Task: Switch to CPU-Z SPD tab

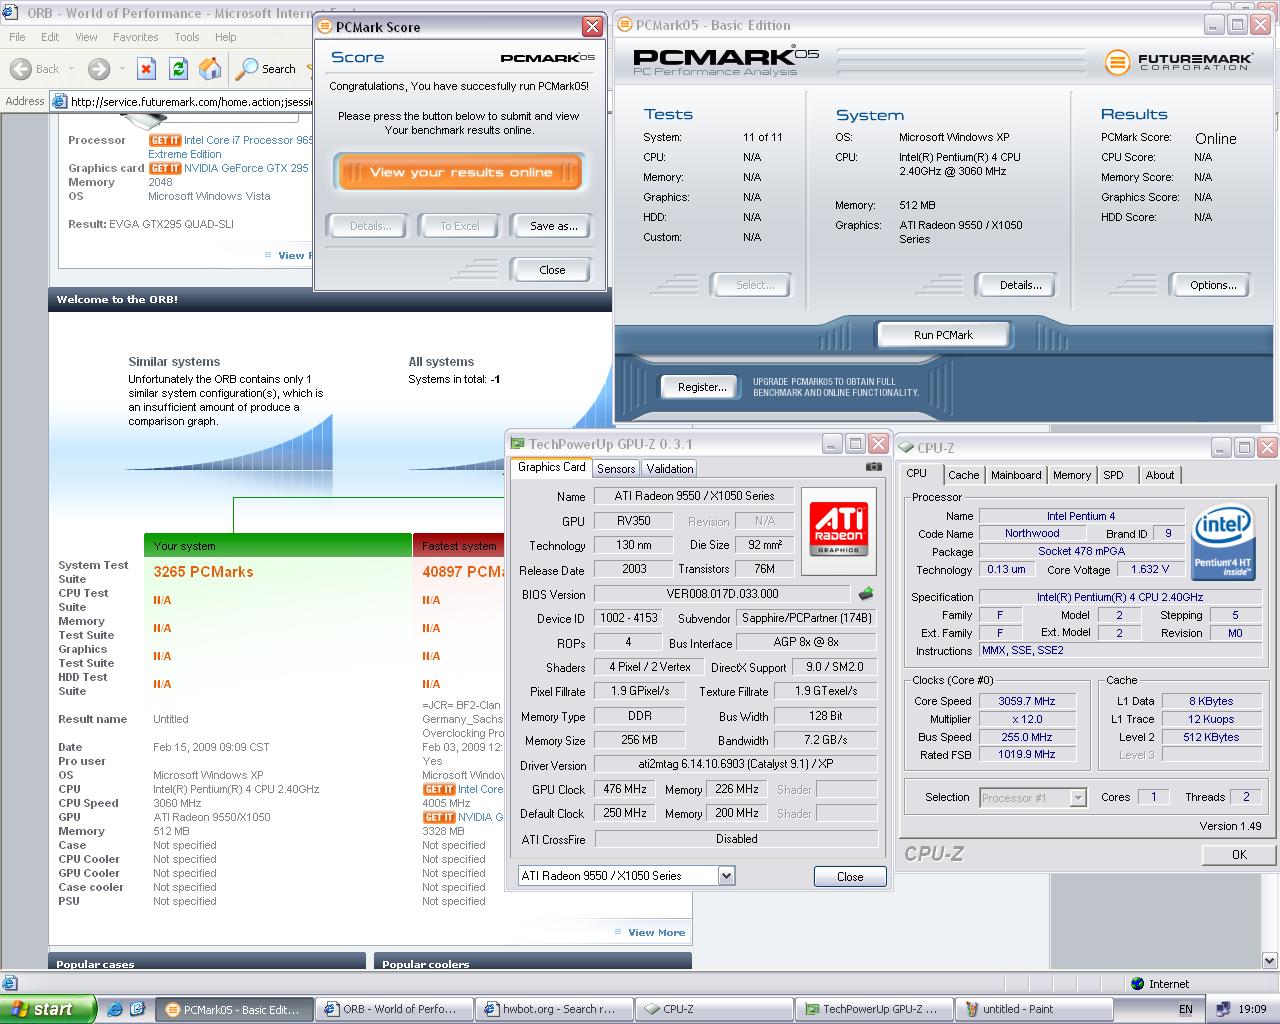Action: click(x=1114, y=475)
